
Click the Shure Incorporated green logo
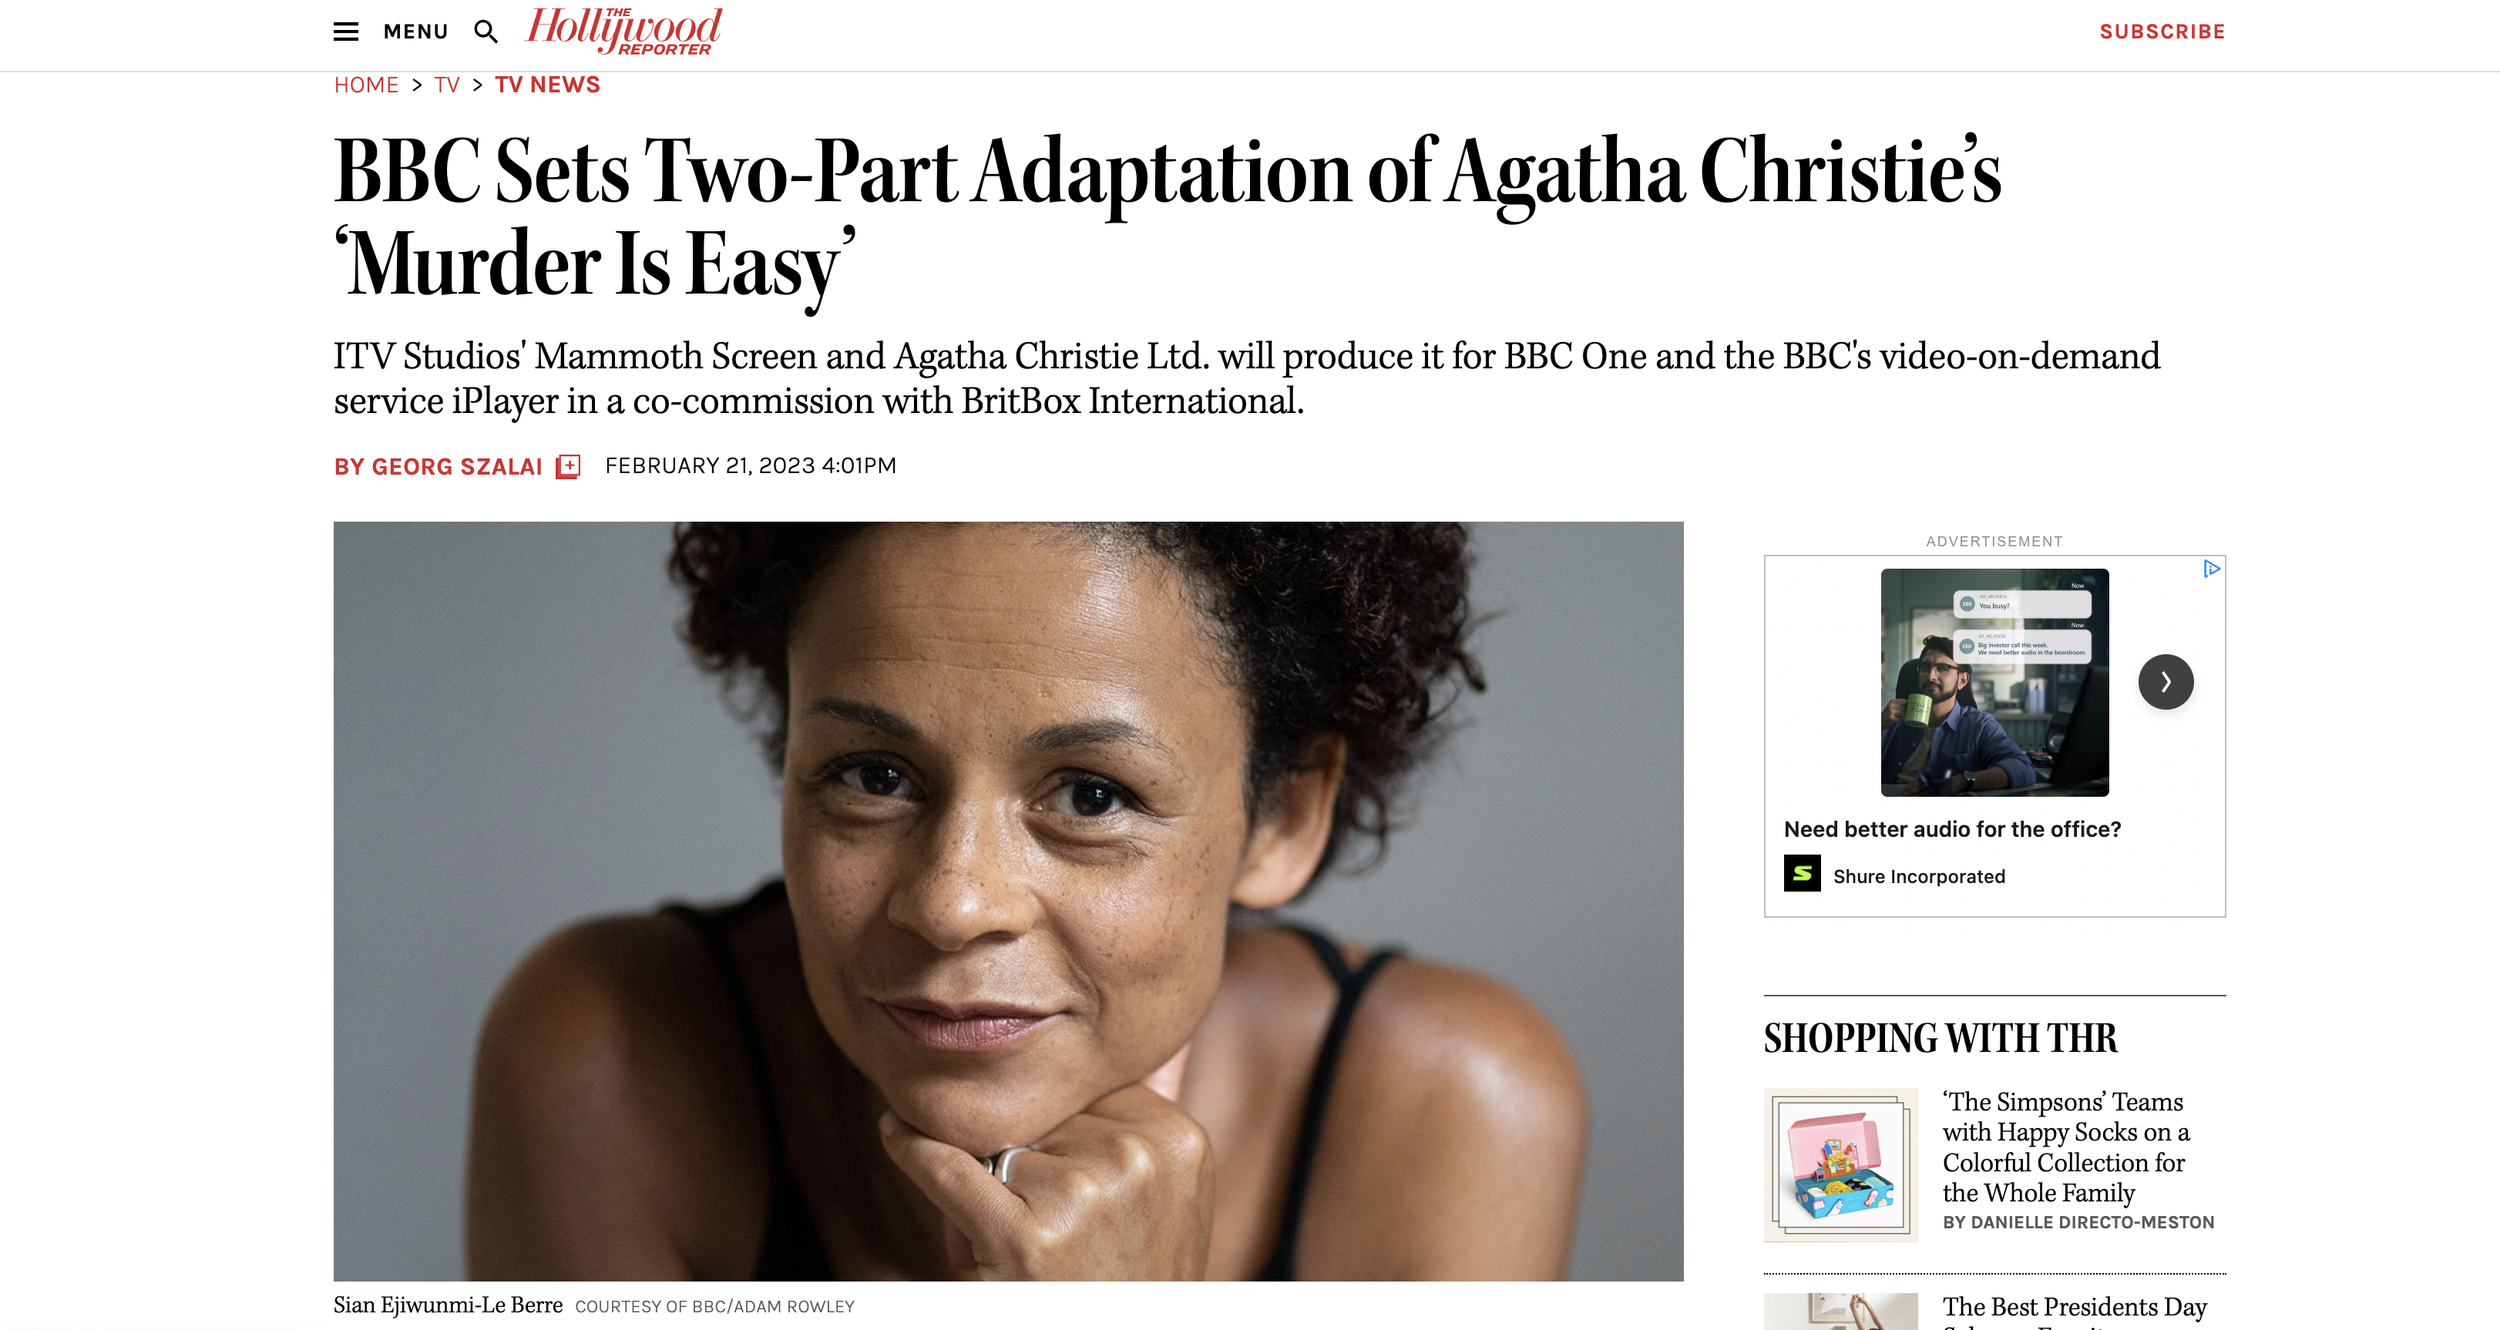click(x=1802, y=874)
